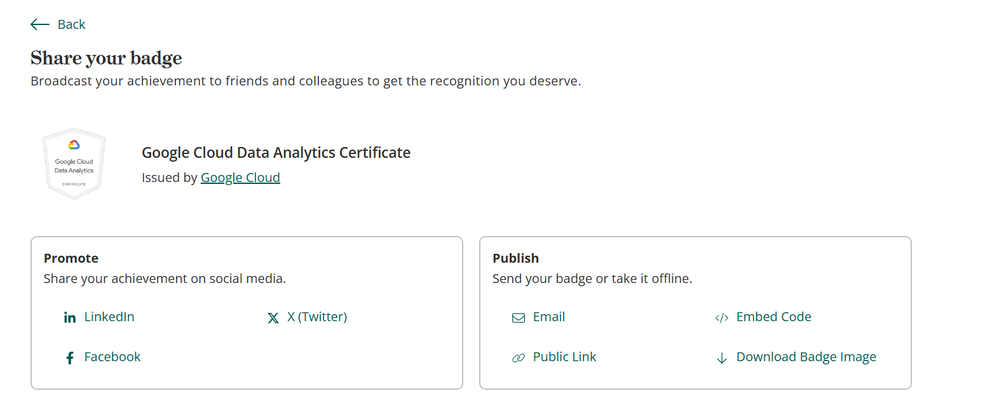Click the Facebook logo icon

(69, 358)
